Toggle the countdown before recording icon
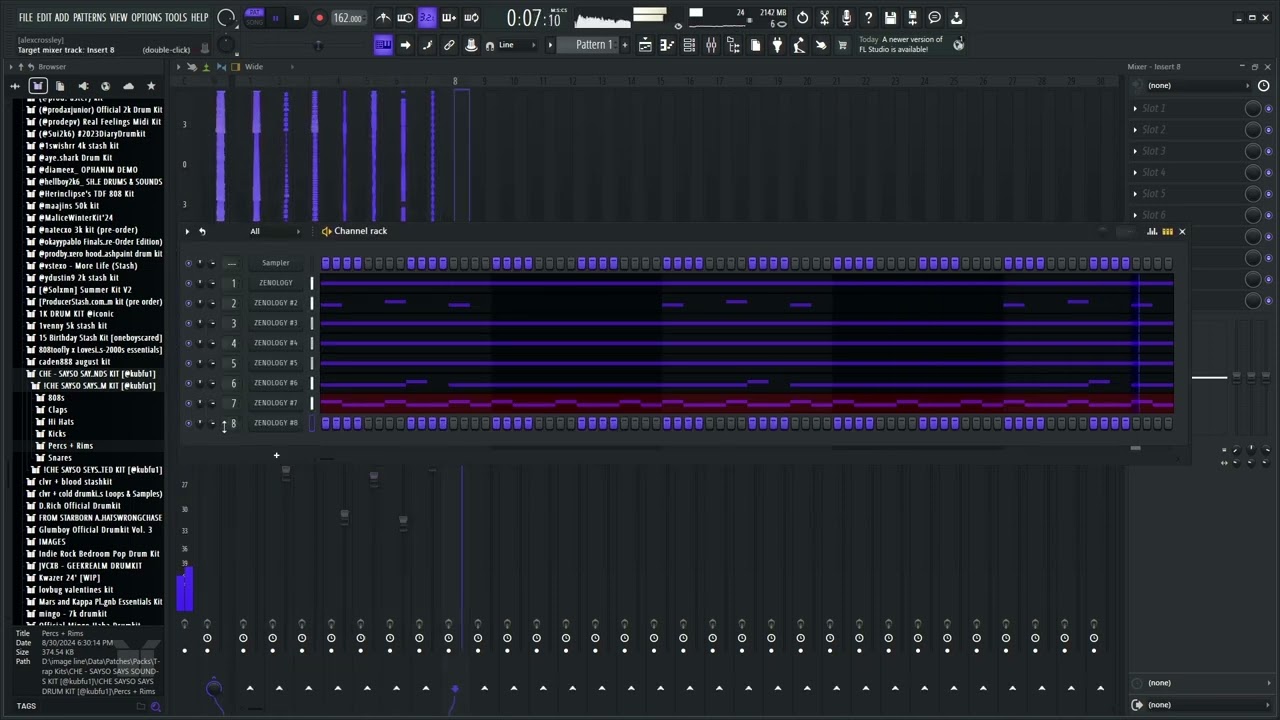1280x720 pixels. [x=427, y=17]
